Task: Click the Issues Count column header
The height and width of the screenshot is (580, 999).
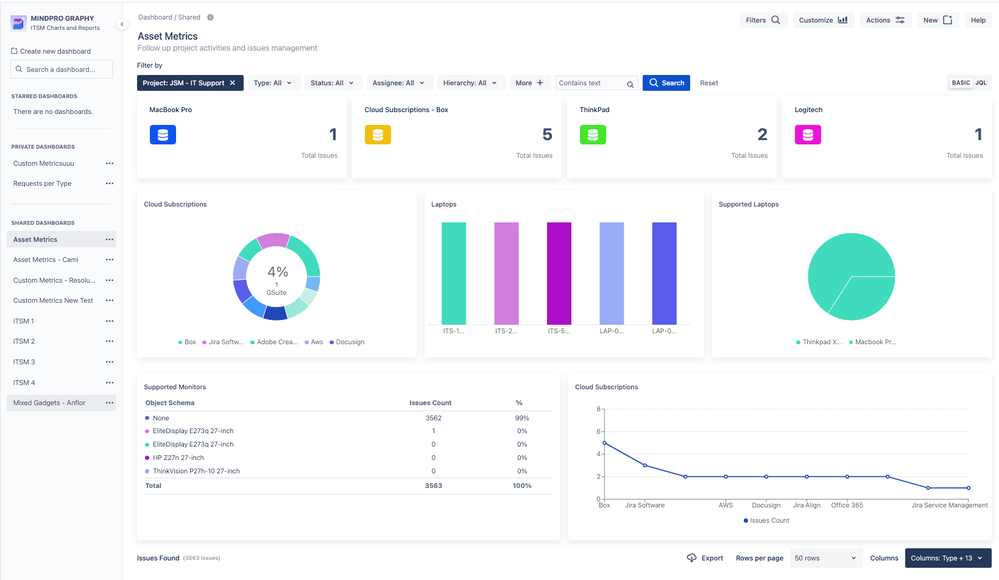Action: [x=430, y=403]
